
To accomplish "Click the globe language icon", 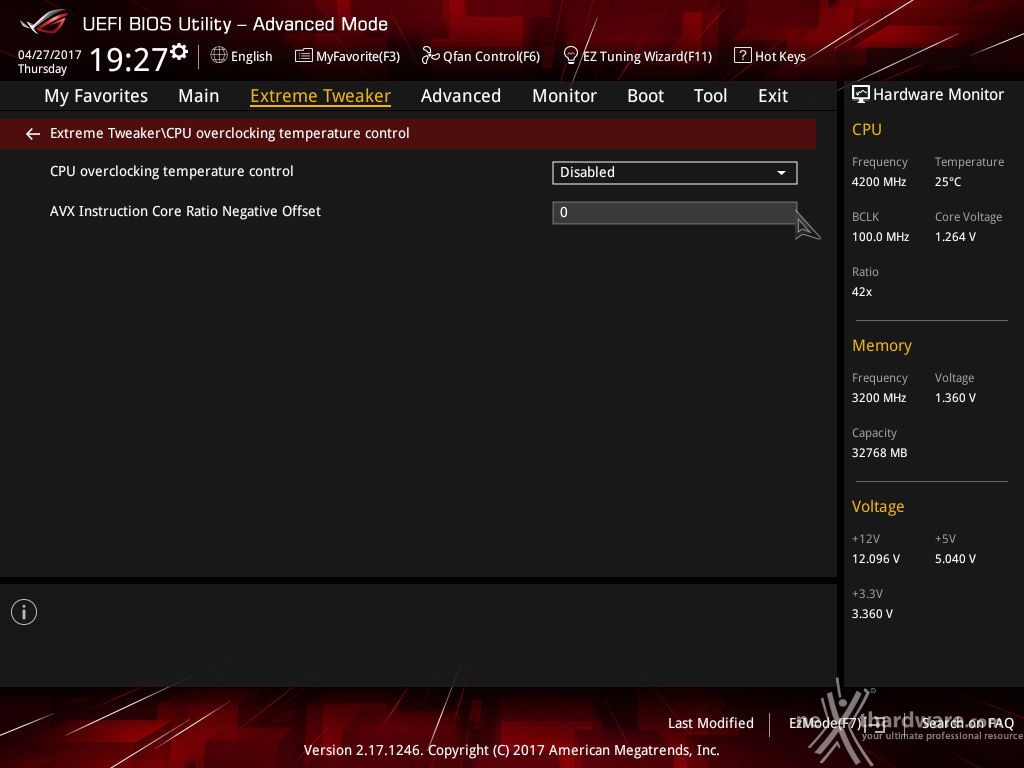I will point(219,56).
